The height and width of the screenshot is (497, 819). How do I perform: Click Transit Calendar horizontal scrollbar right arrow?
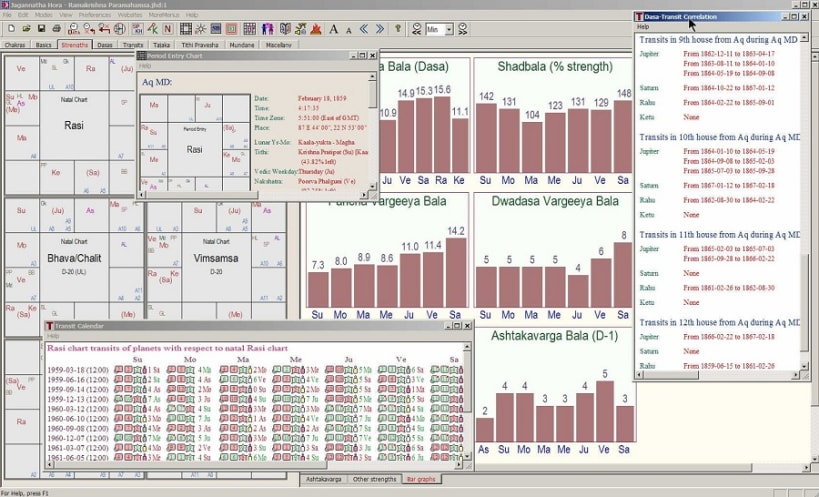tap(459, 464)
